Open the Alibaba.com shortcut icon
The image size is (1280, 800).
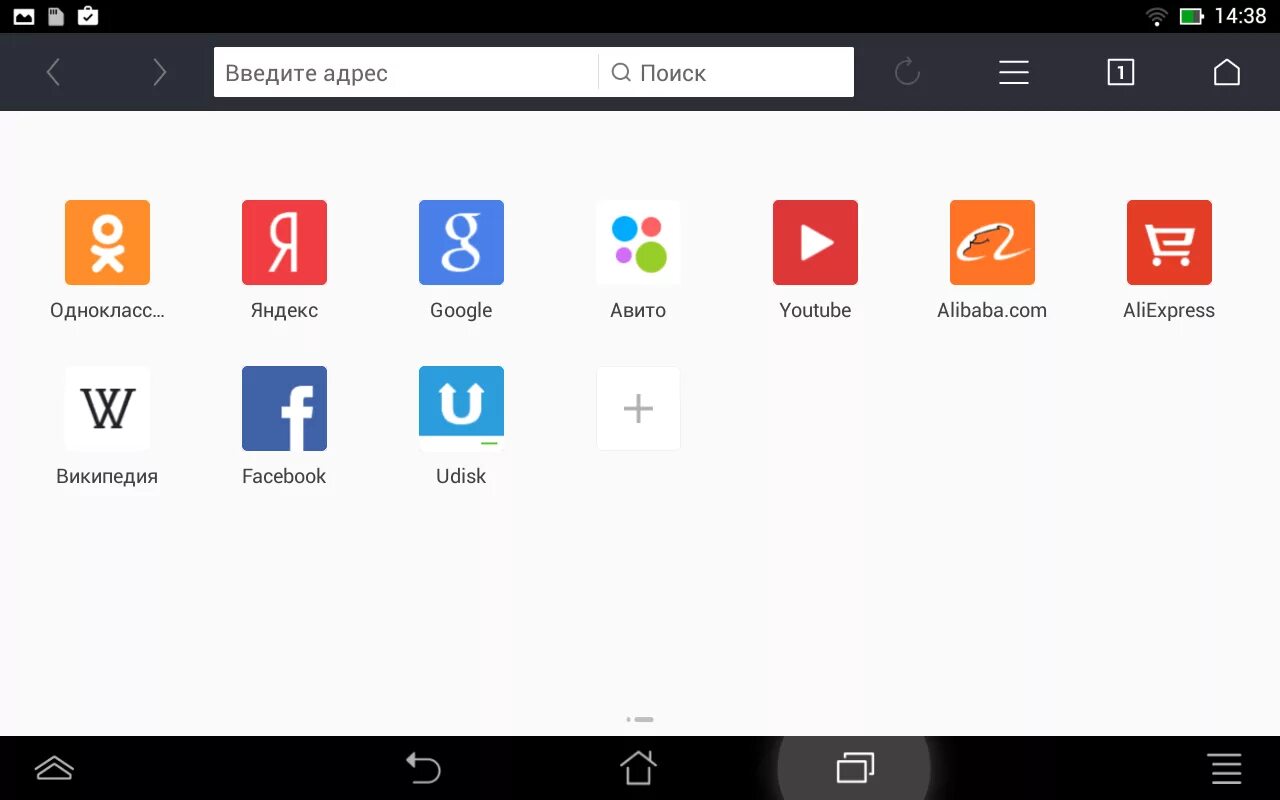(992, 242)
